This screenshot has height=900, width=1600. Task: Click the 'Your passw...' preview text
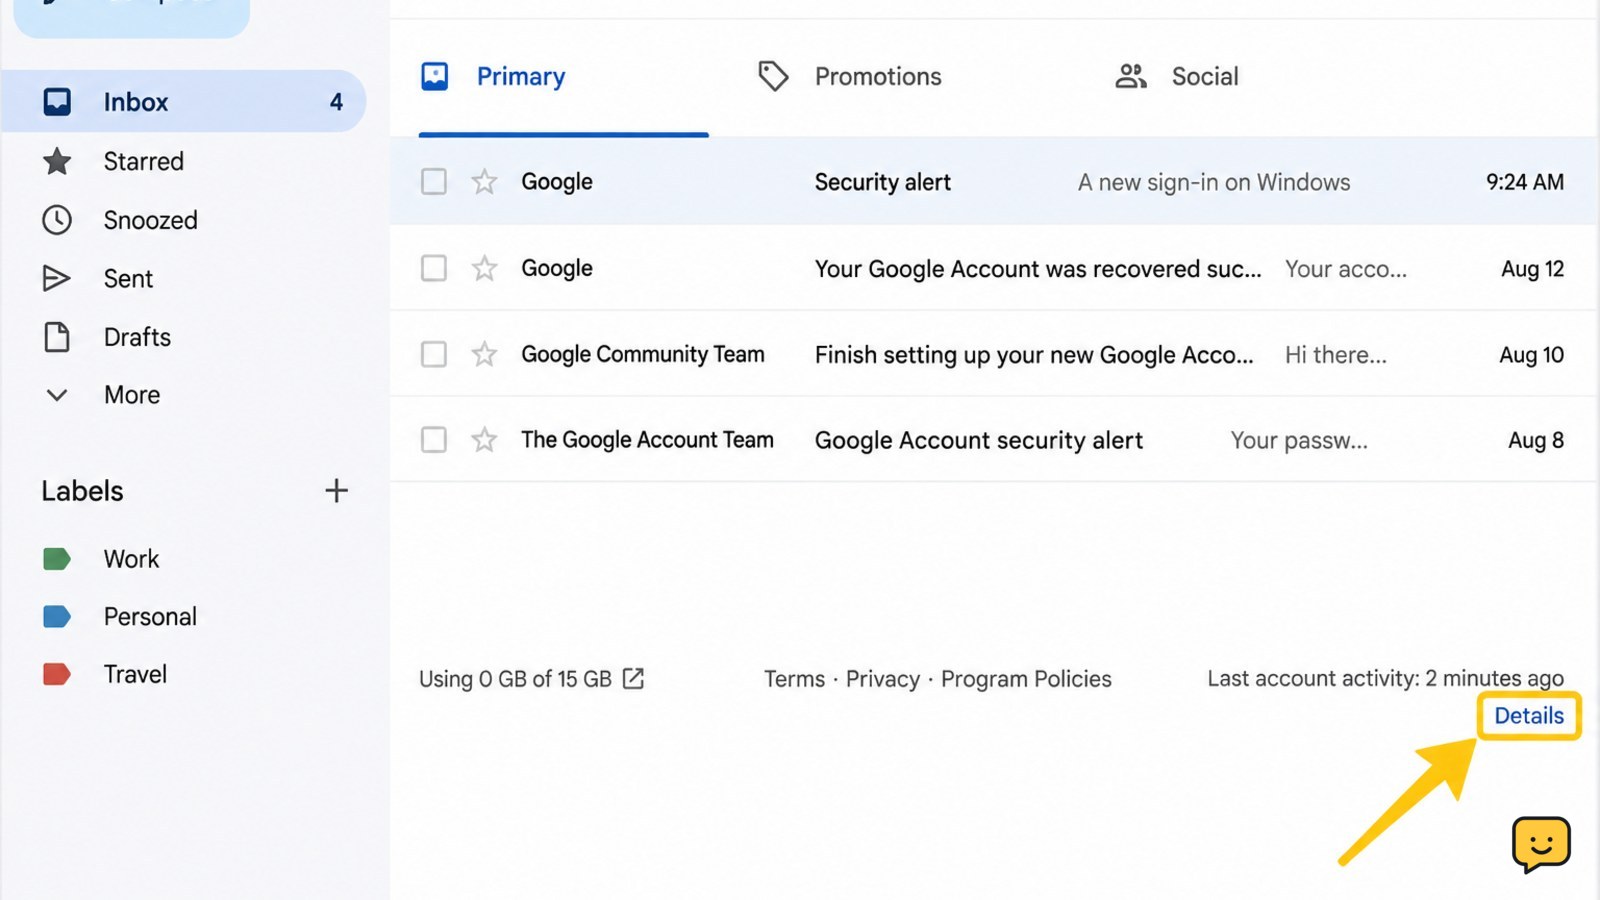pos(1299,441)
